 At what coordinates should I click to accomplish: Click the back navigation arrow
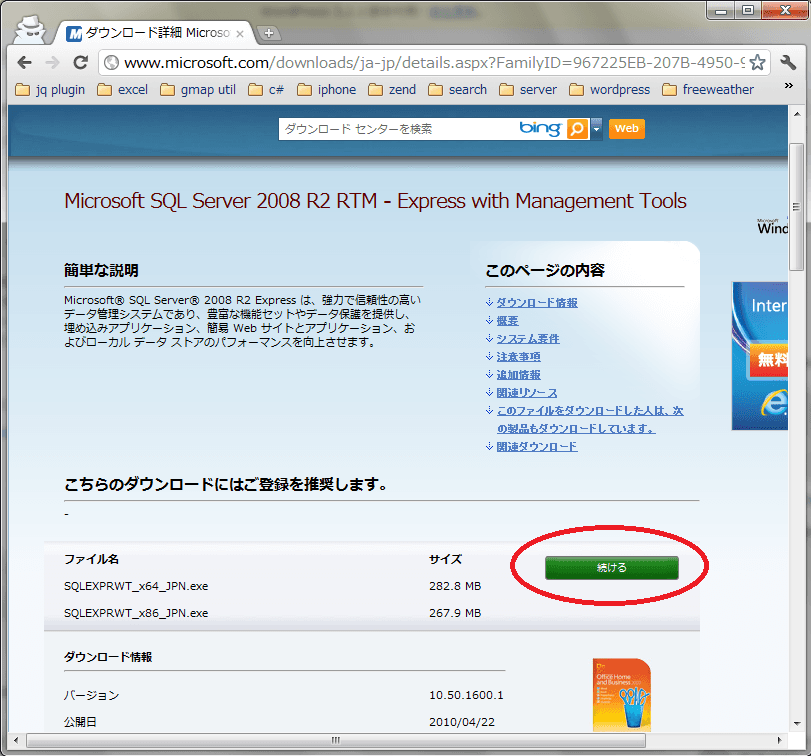pyautogui.click(x=25, y=61)
